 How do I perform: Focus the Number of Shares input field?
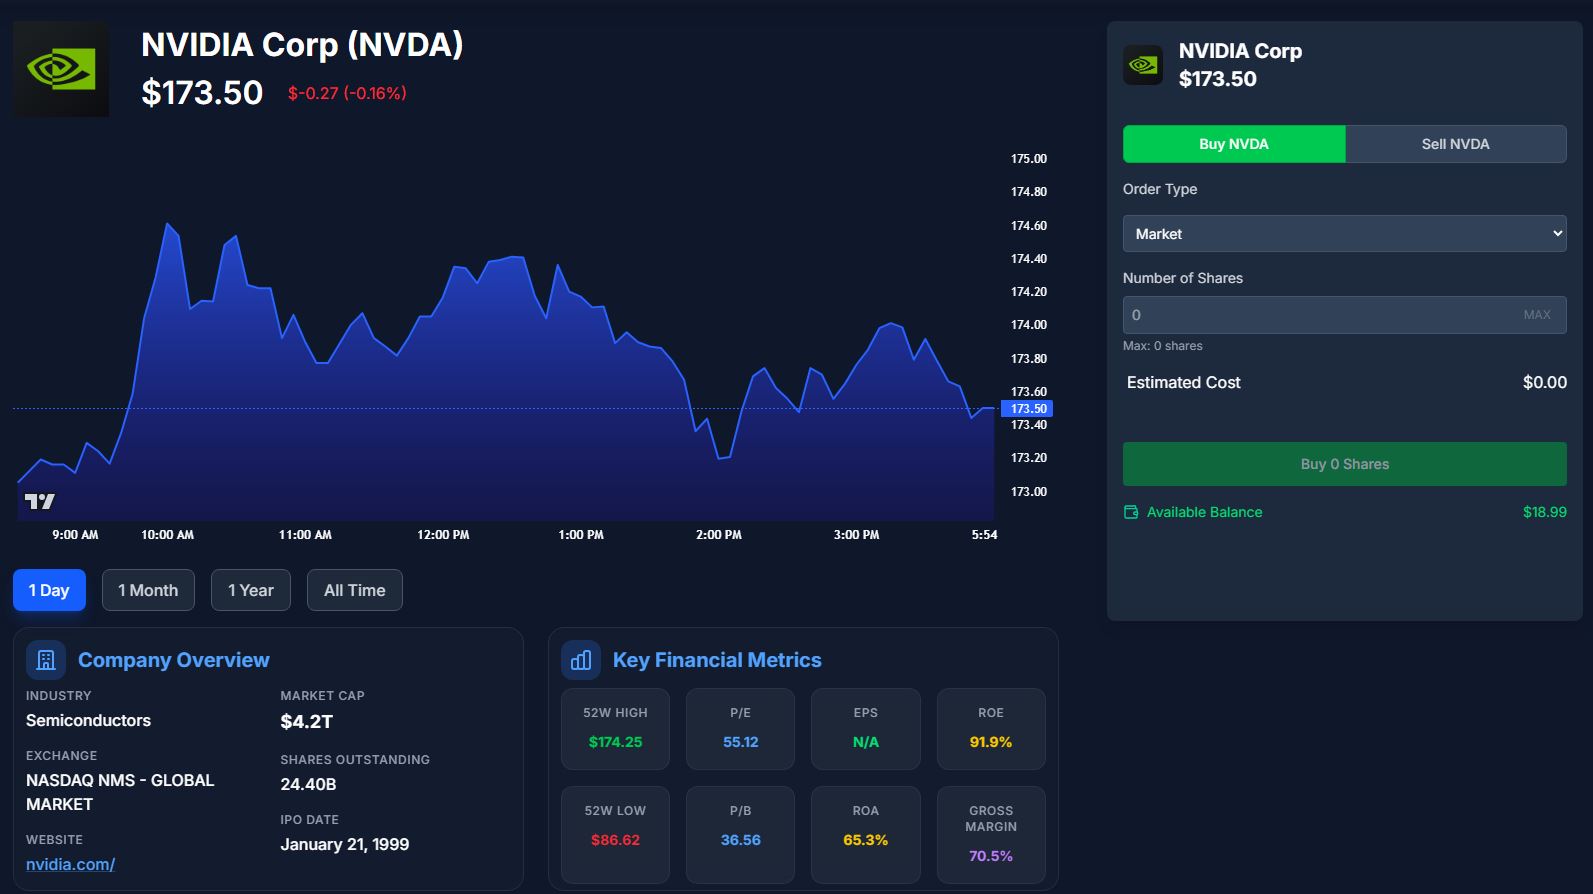(x=1345, y=315)
